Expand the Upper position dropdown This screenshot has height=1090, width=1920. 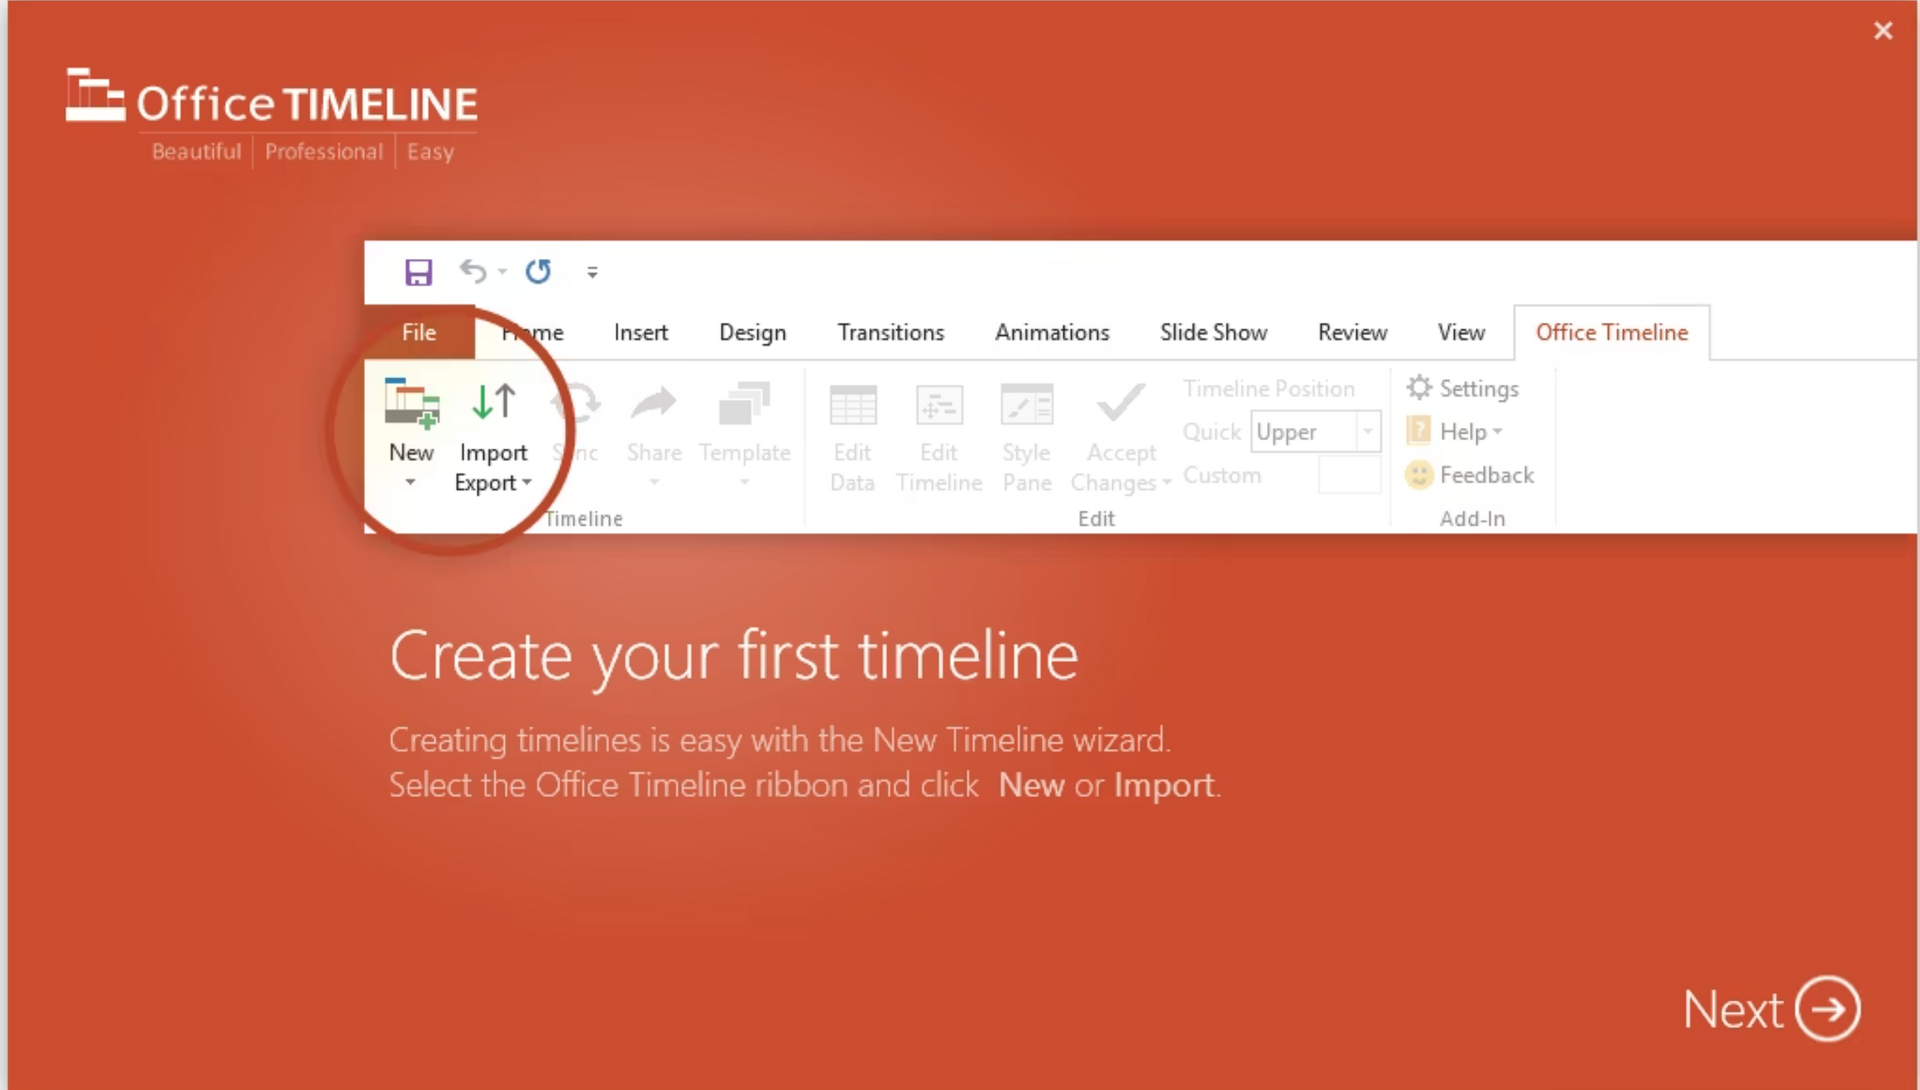pos(1367,432)
